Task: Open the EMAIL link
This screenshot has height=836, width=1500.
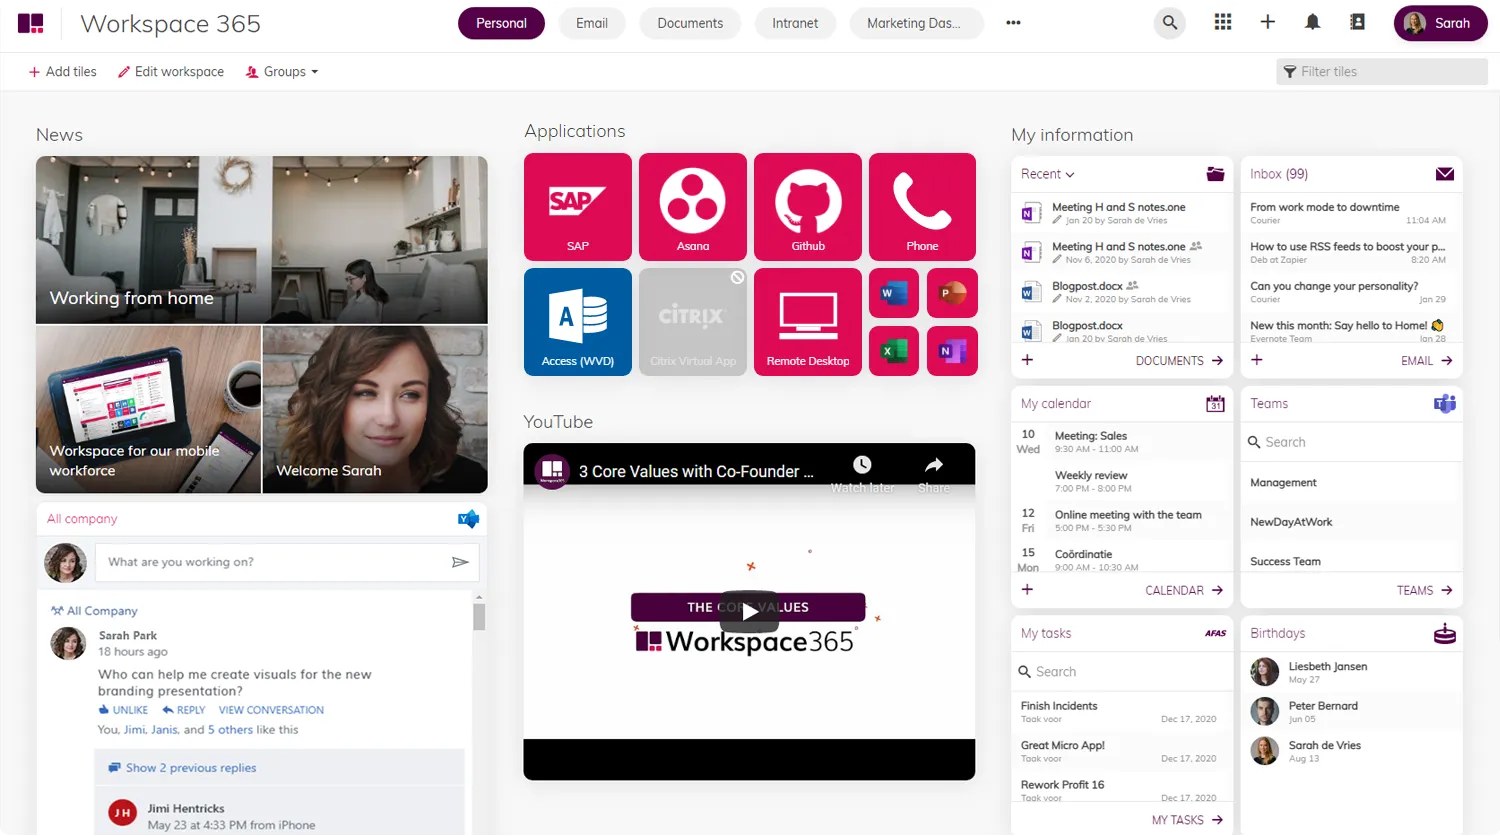Action: pos(1427,361)
